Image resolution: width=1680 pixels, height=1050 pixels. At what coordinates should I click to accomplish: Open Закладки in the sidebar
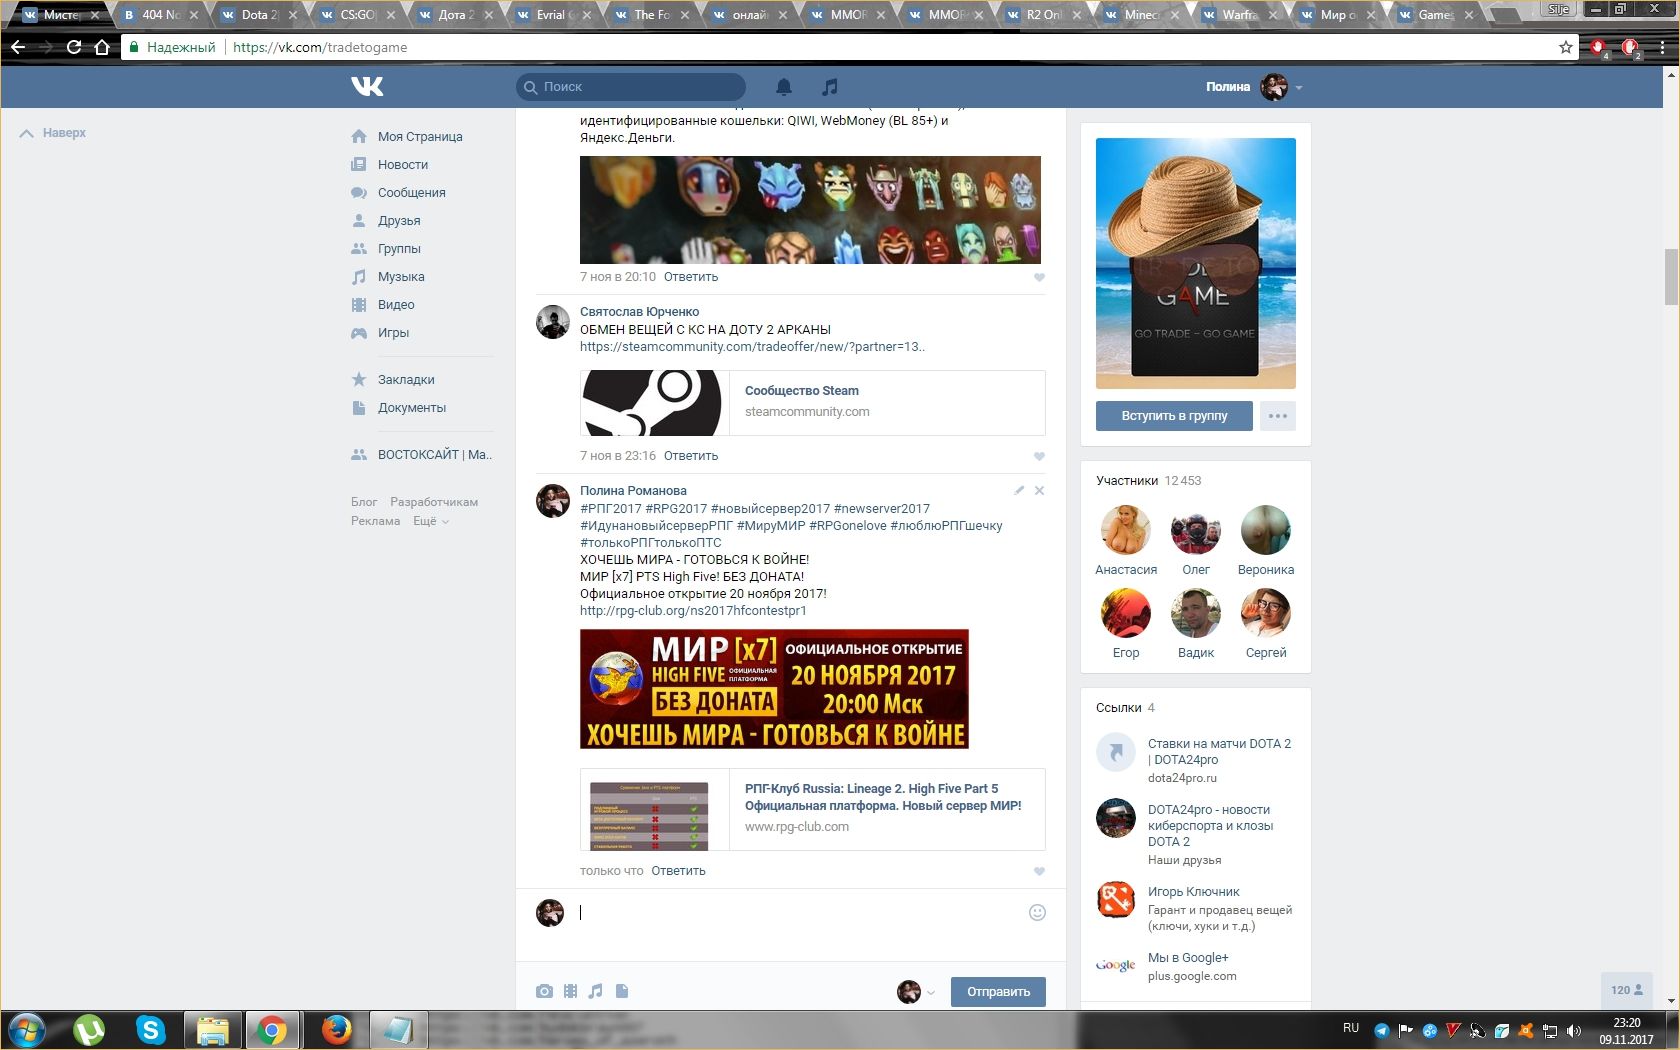[406, 380]
